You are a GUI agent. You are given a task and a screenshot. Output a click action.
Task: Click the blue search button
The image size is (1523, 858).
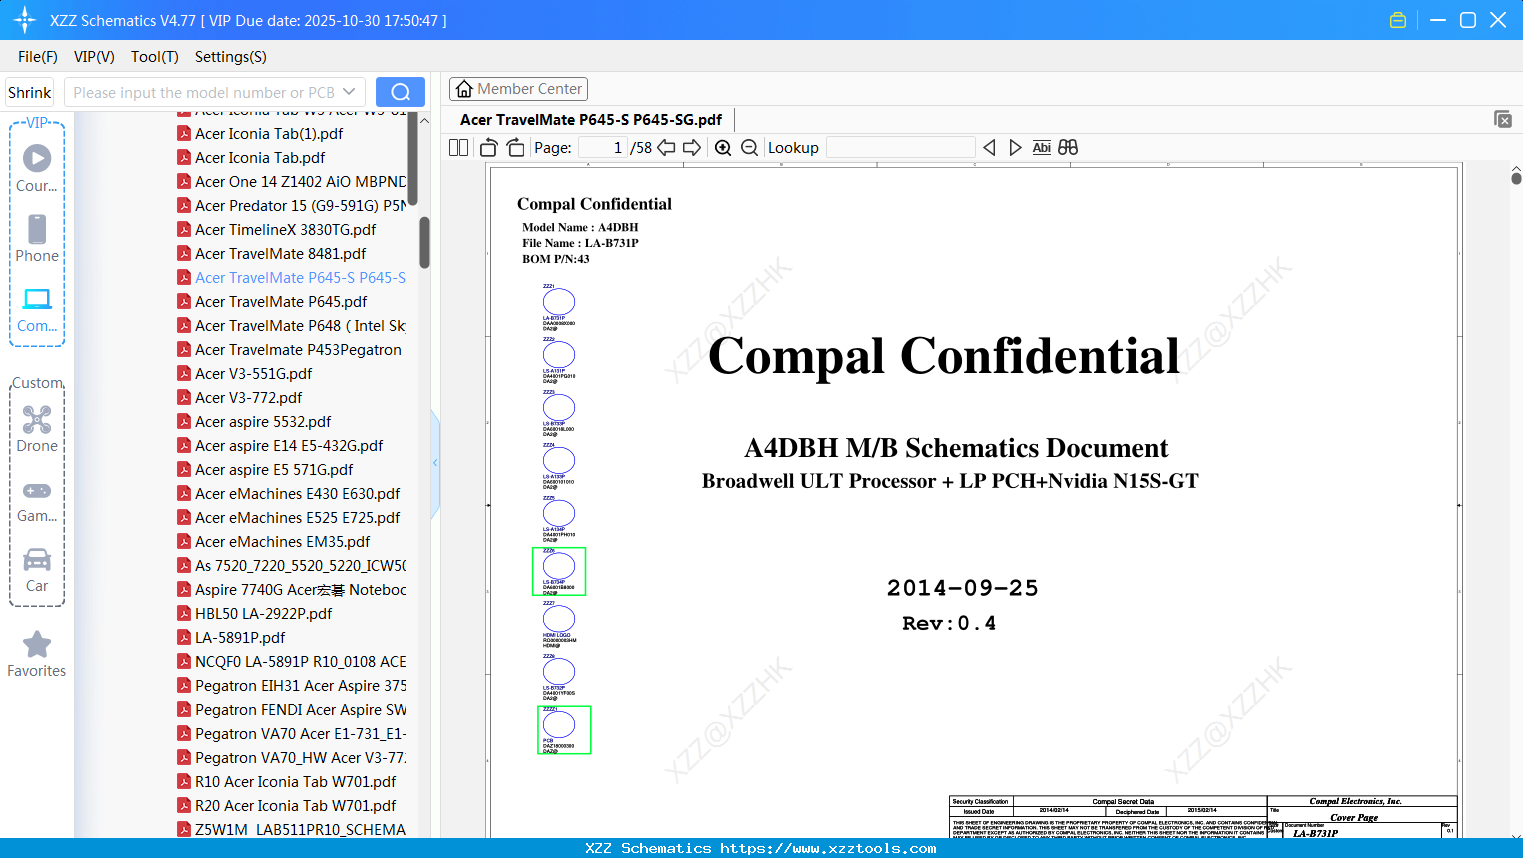pyautogui.click(x=400, y=92)
